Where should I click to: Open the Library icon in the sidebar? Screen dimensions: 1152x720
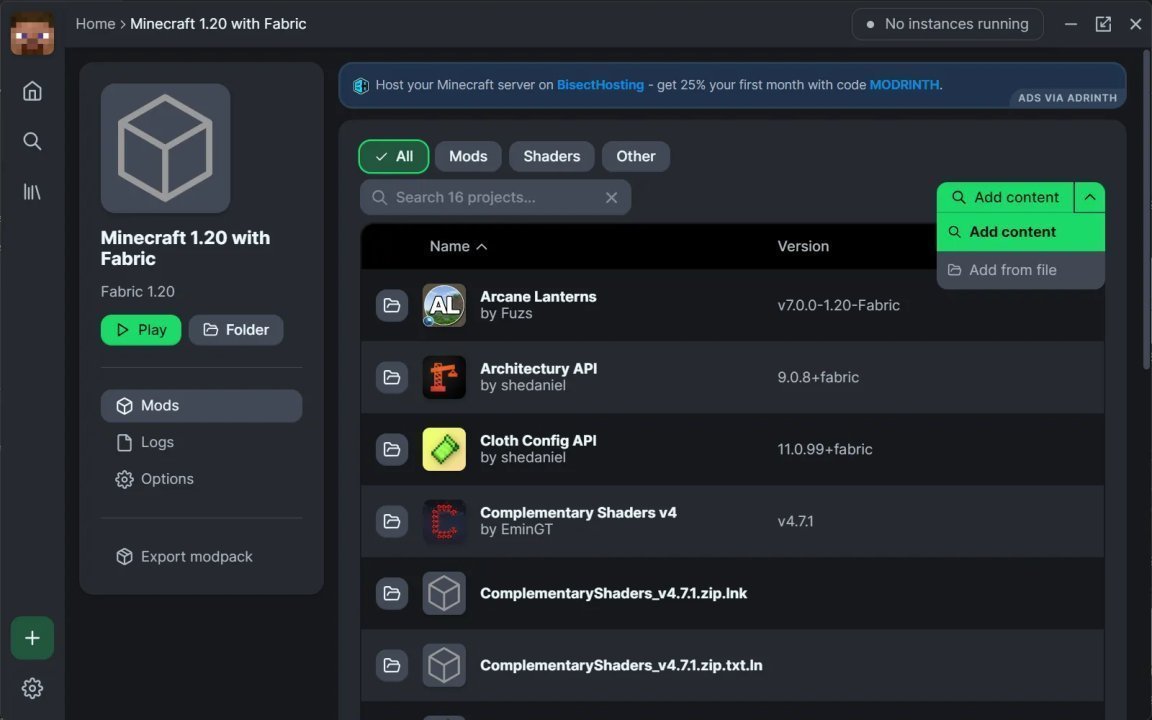(32, 190)
